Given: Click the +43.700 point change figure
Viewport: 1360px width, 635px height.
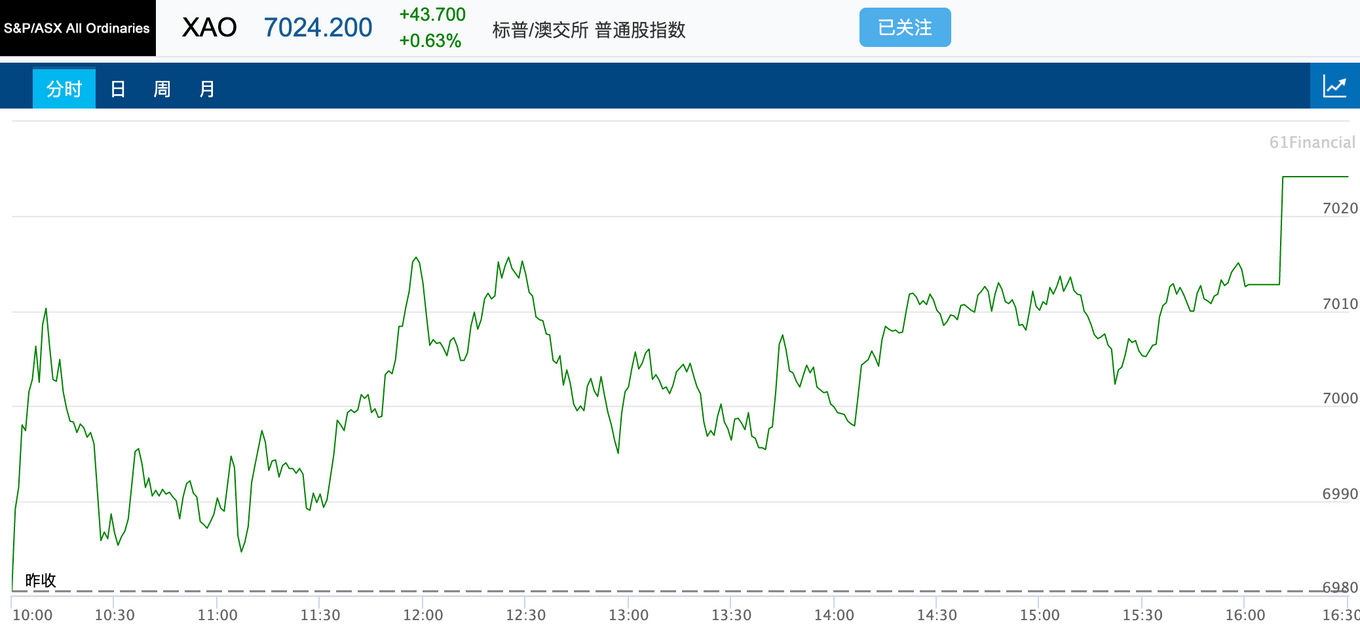Looking at the screenshot, I should [432, 15].
